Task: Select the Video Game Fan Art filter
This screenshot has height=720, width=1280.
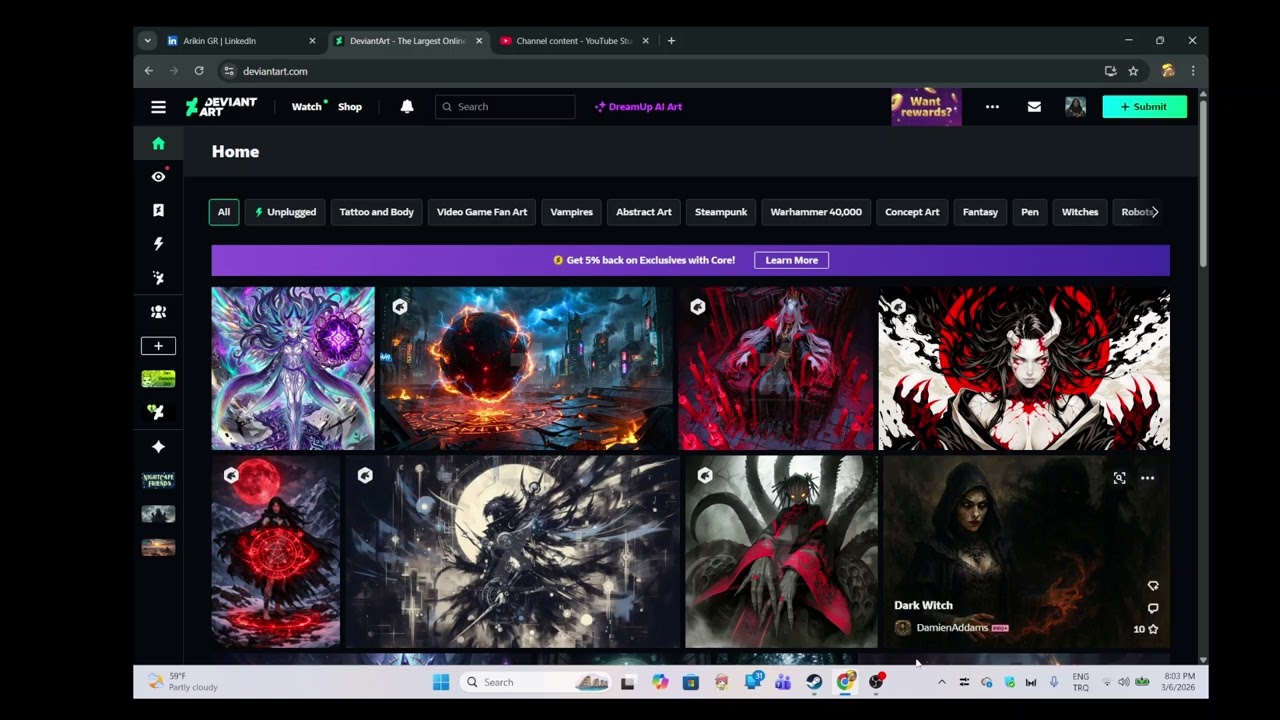Action: point(482,212)
